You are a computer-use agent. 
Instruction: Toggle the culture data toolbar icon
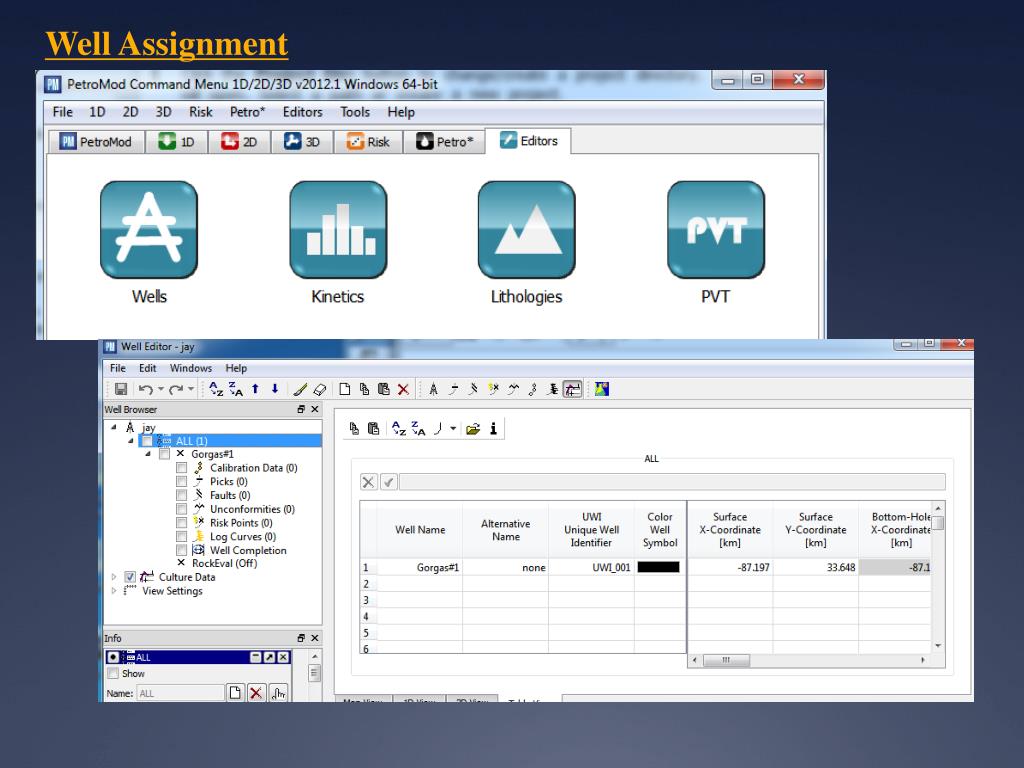tap(573, 389)
